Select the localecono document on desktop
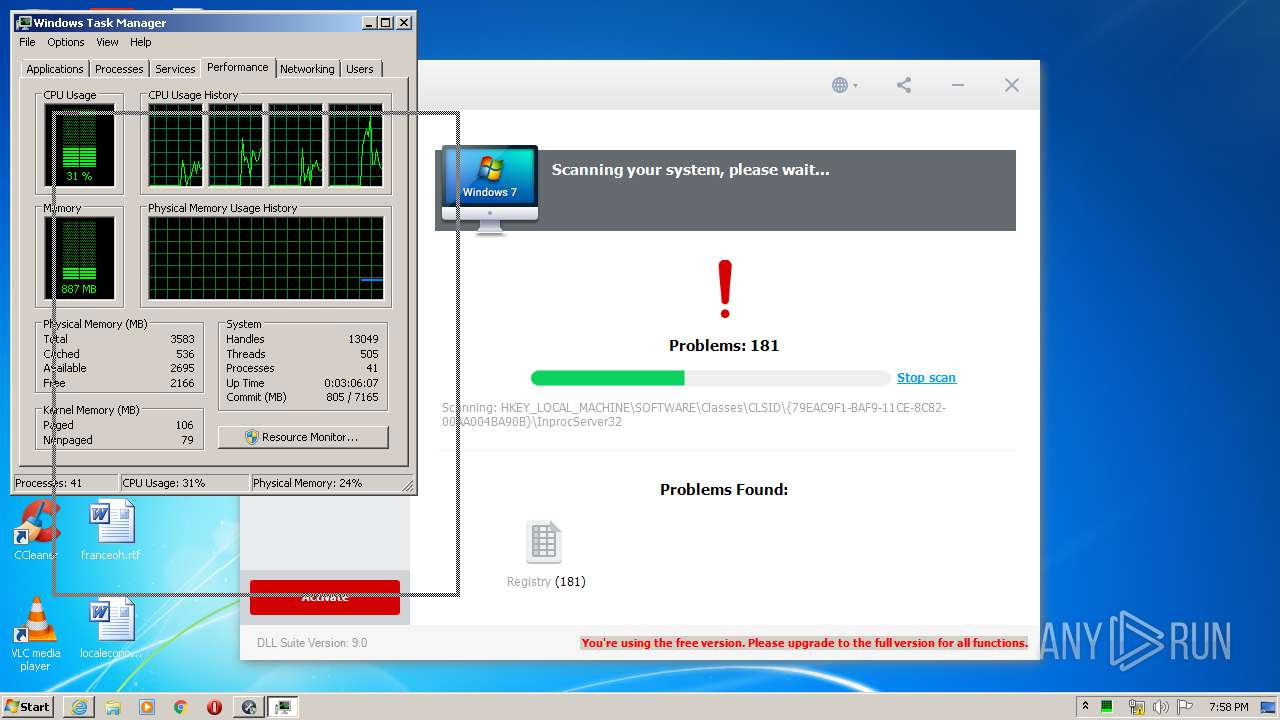Screen dimensions: 1280x720 point(111,629)
